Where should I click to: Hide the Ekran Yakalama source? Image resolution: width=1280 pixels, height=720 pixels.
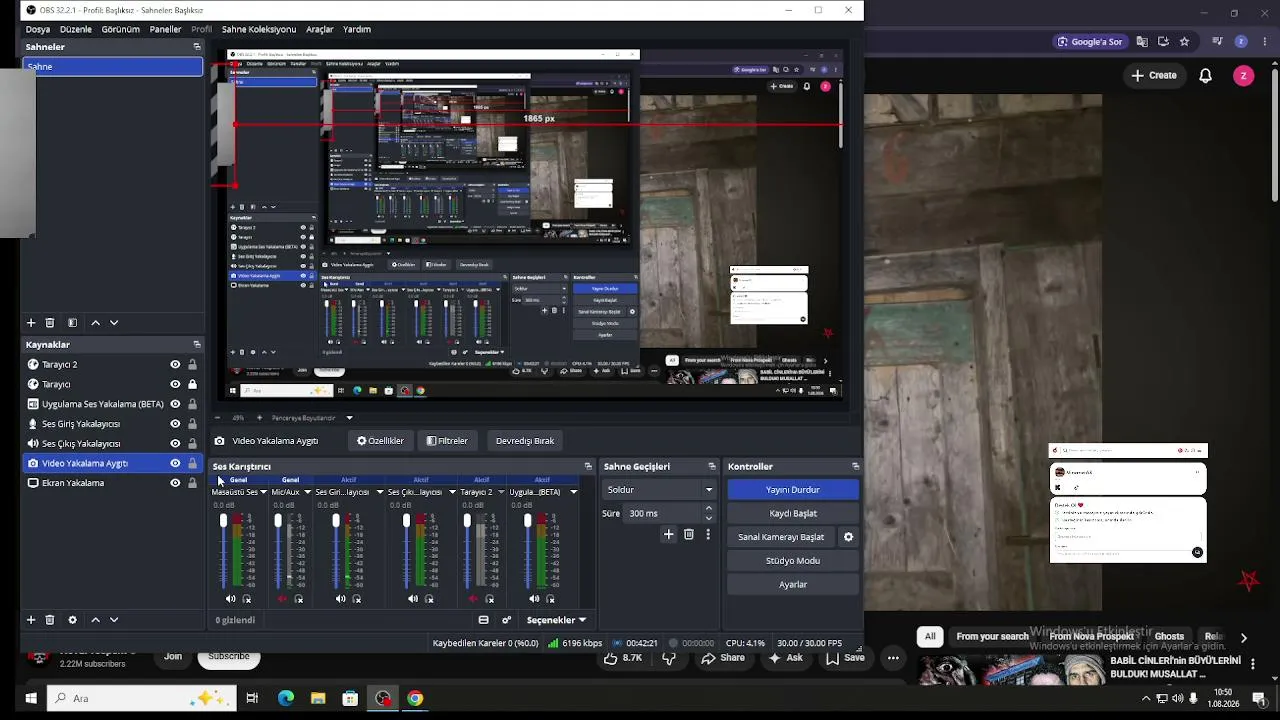(175, 483)
